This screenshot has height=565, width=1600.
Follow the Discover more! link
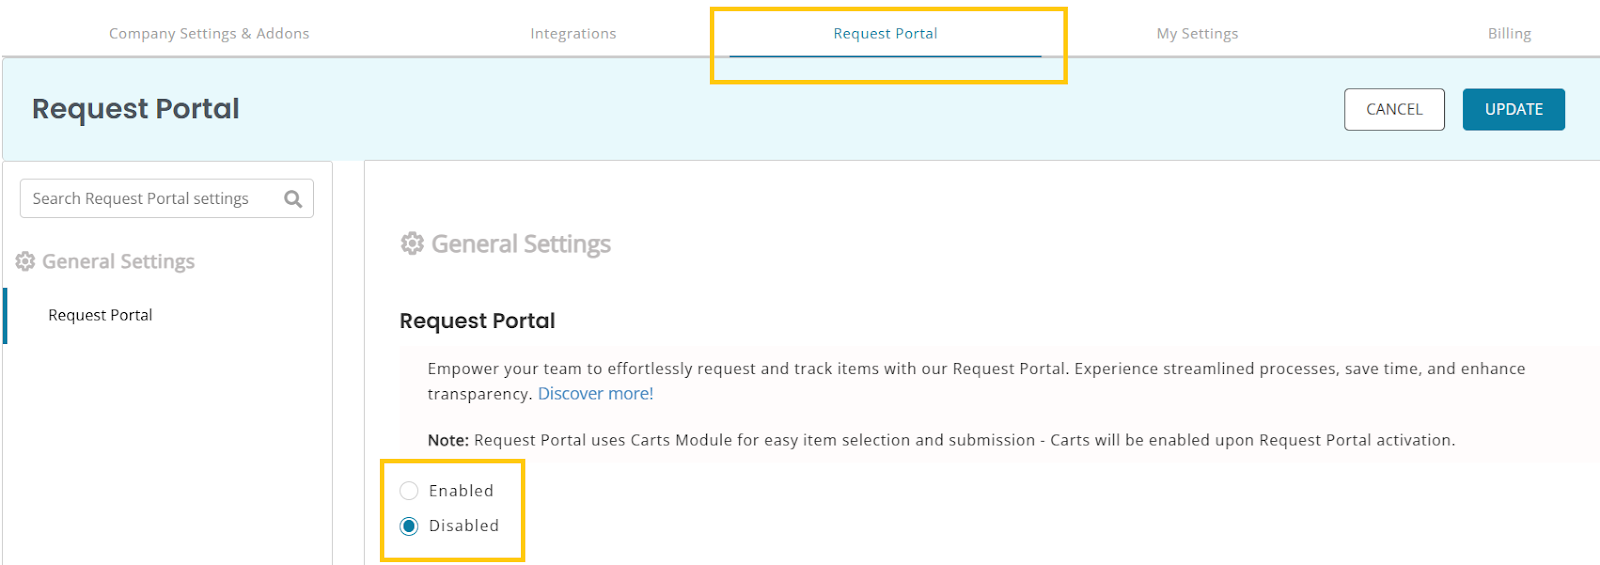pyautogui.click(x=596, y=394)
